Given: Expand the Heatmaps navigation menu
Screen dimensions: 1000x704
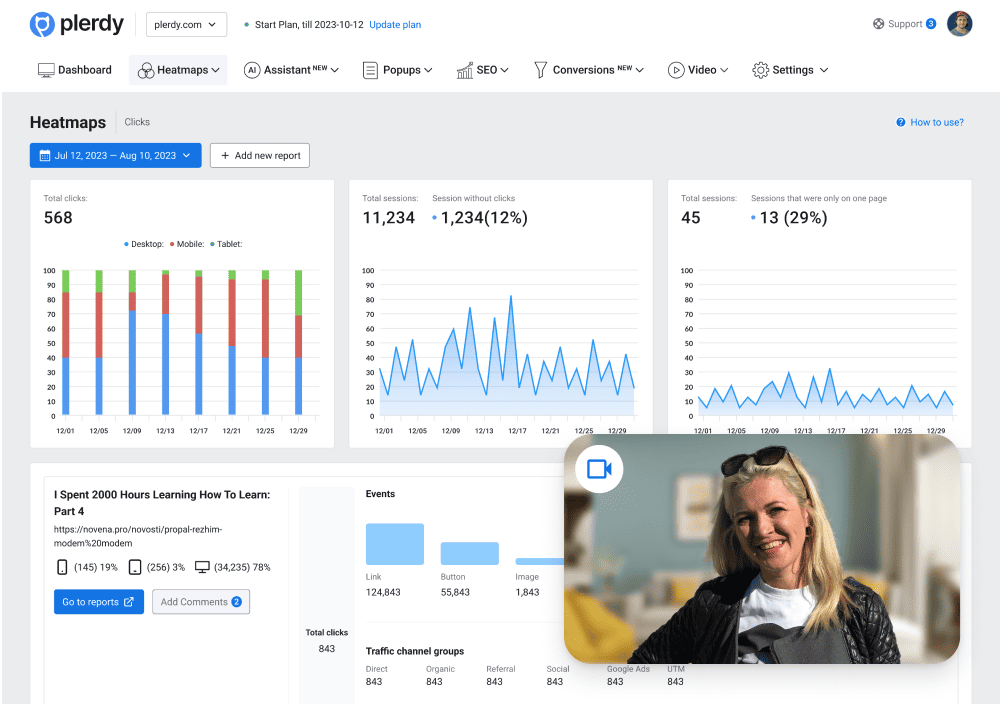Looking at the screenshot, I should coord(178,70).
